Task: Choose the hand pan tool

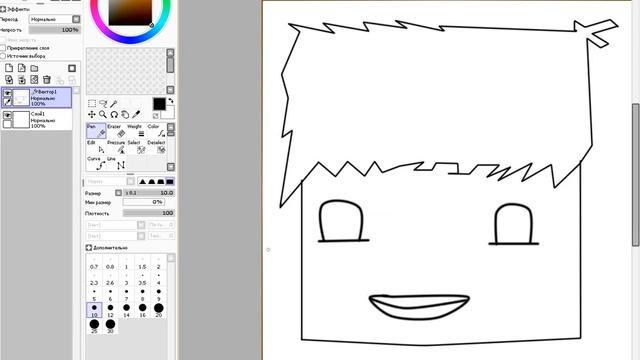Action: (x=125, y=115)
